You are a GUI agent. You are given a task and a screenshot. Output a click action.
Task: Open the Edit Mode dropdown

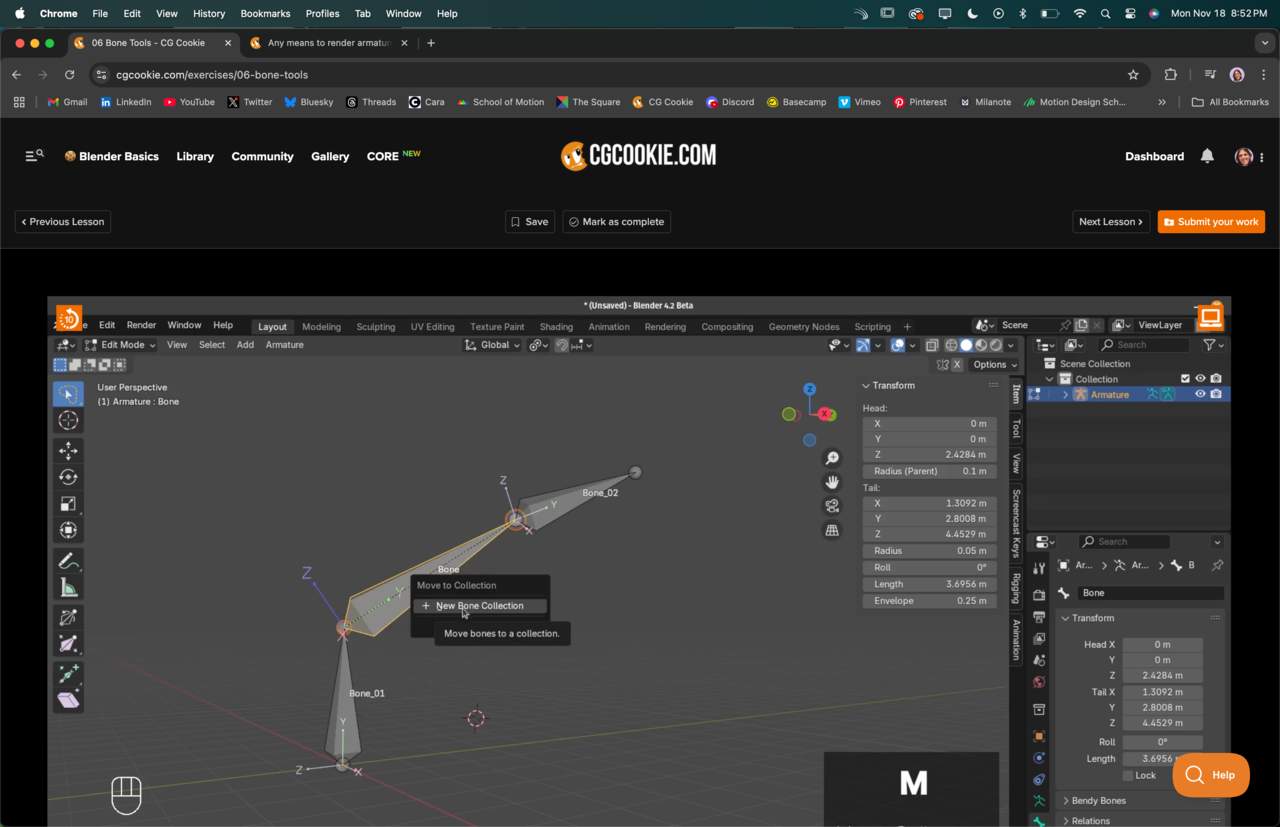[121, 345]
